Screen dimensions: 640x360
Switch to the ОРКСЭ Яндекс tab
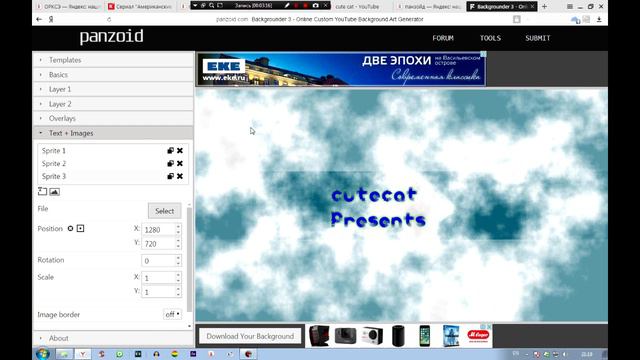tap(68, 7)
